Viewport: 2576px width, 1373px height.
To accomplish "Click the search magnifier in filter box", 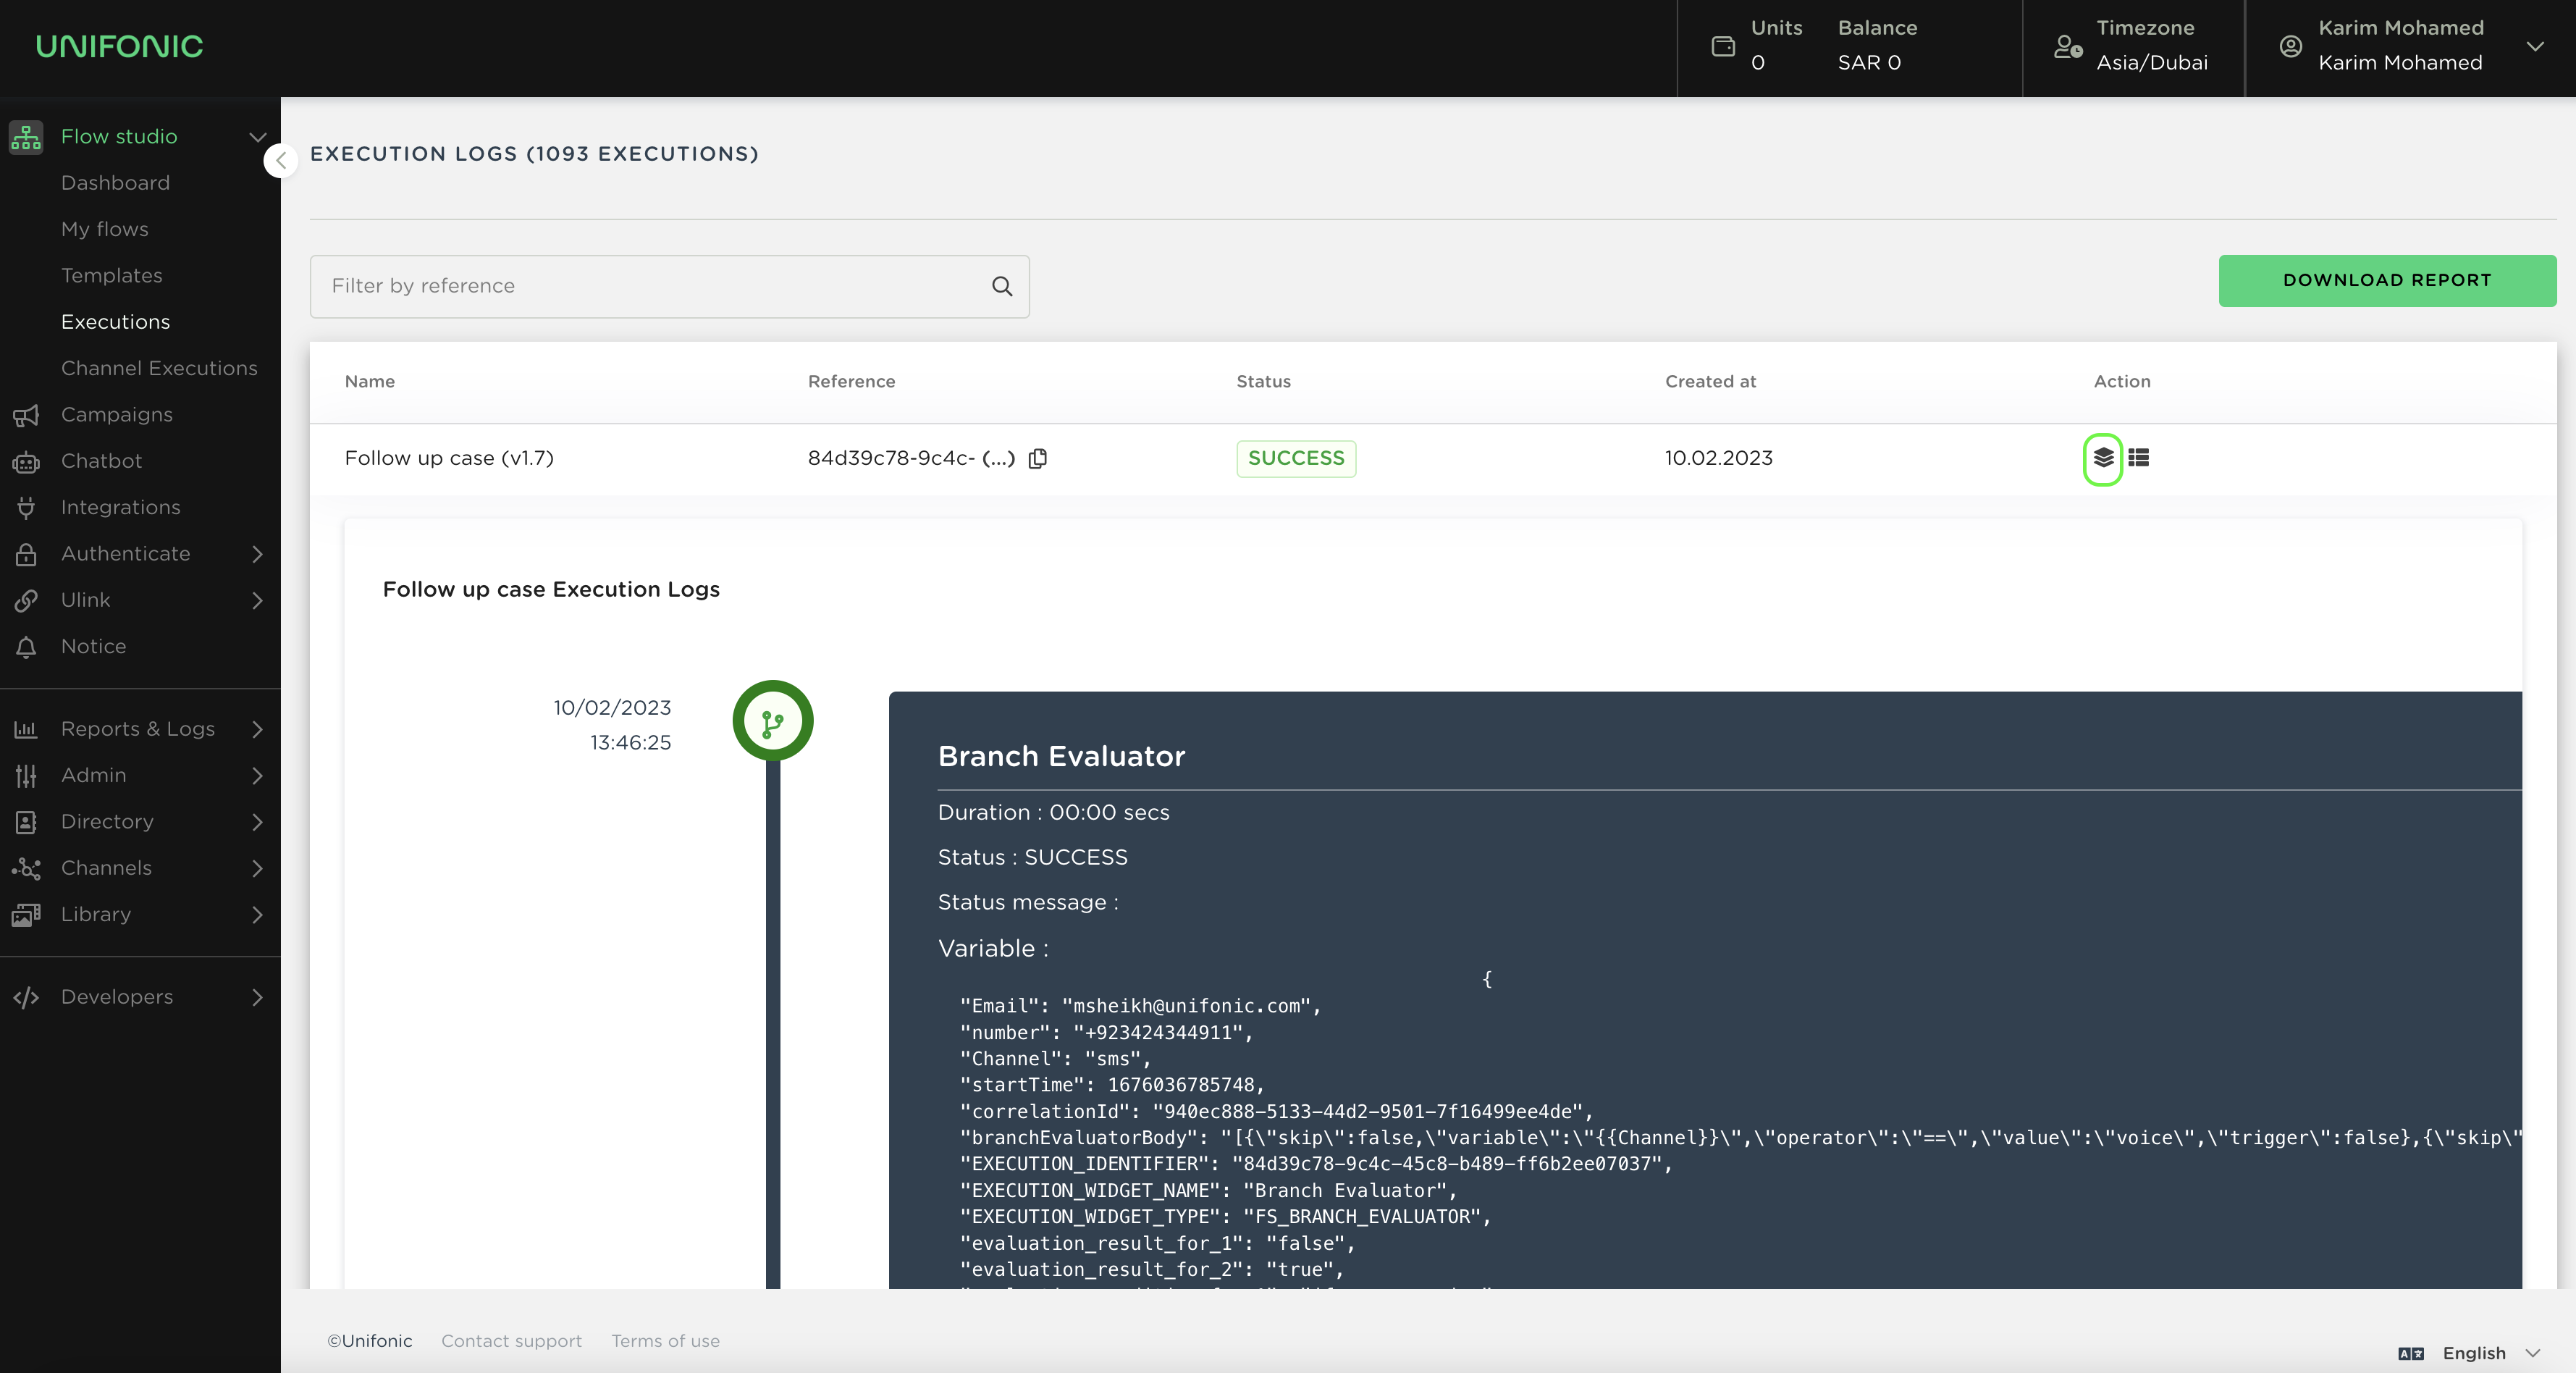I will (x=1002, y=286).
